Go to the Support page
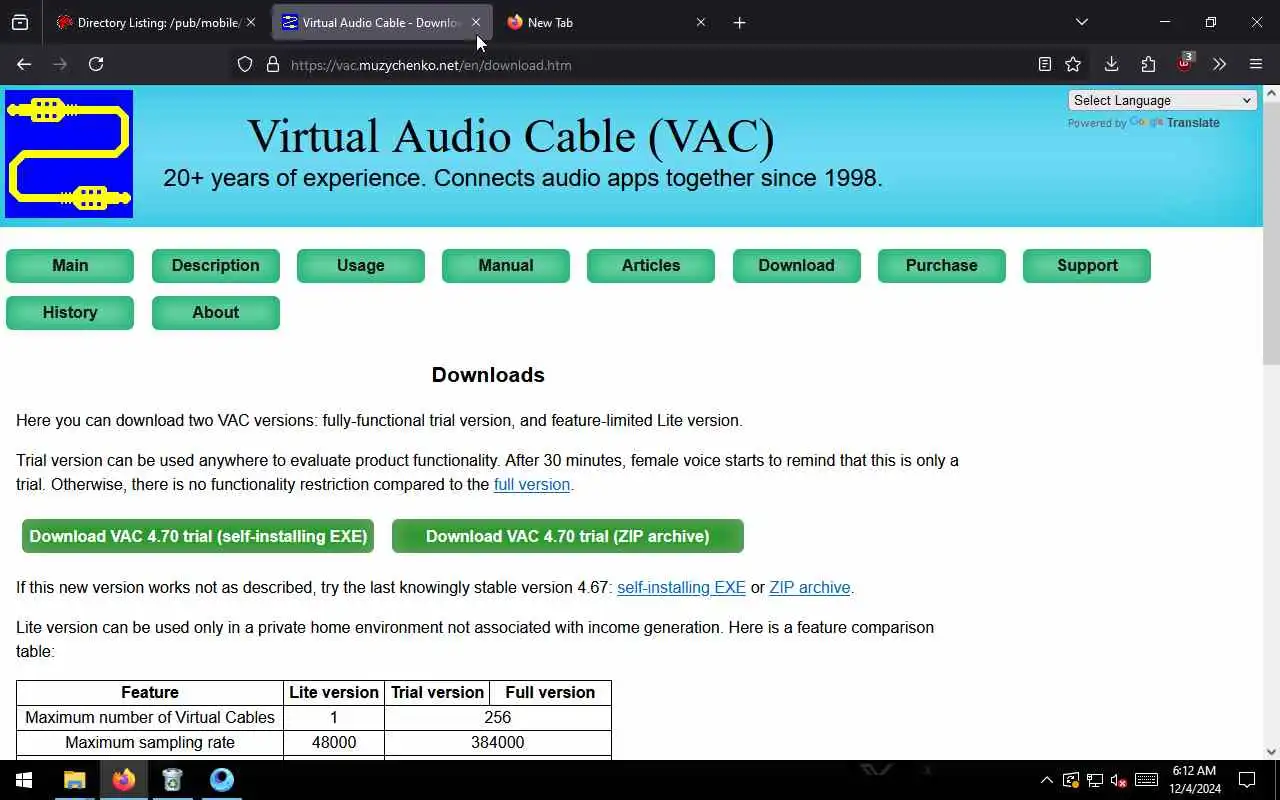 click(x=1087, y=266)
